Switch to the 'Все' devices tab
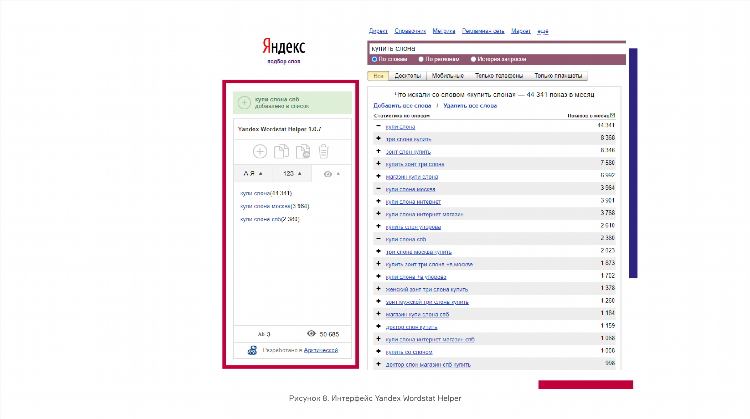This screenshot has height=419, width=750. coord(378,76)
